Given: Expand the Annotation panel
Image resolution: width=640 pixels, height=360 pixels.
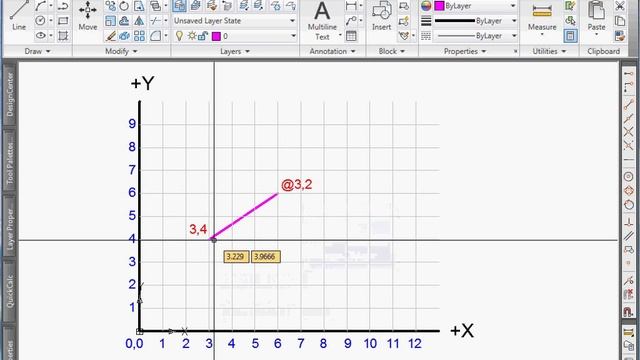Looking at the screenshot, I should (332, 51).
